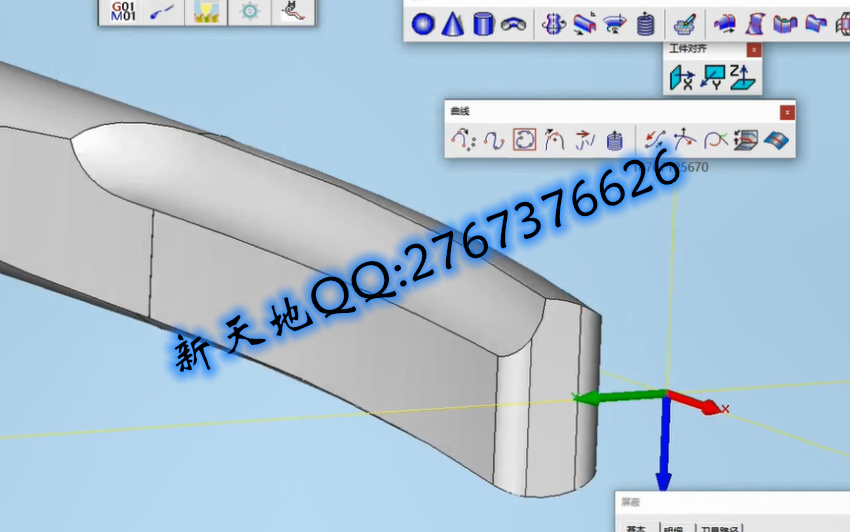Viewport: 850px width, 532px height.
Task: Select the sphere primitive tool
Action: (x=423, y=24)
